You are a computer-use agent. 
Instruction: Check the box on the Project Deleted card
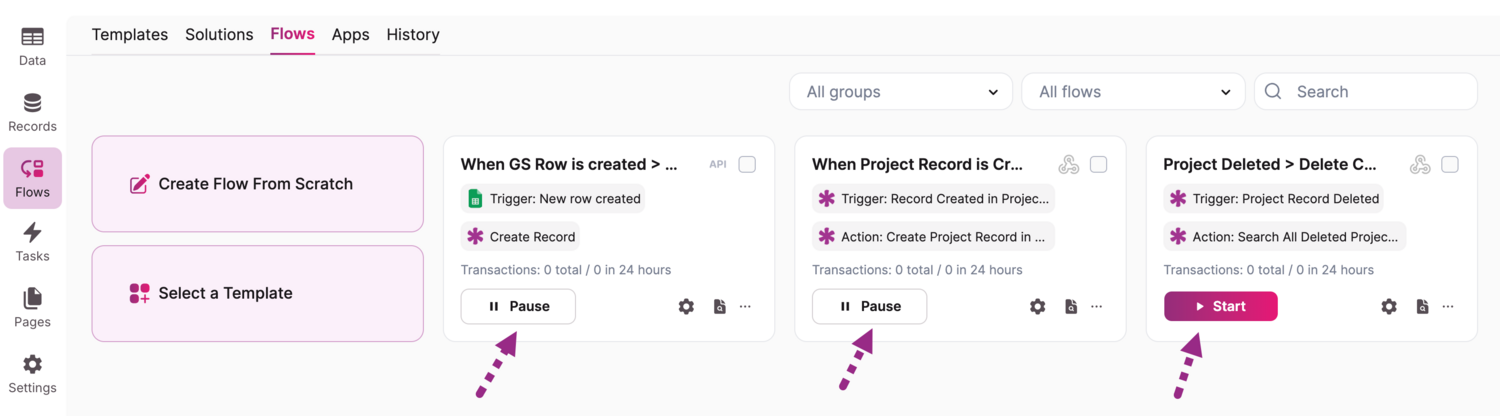(x=1450, y=164)
